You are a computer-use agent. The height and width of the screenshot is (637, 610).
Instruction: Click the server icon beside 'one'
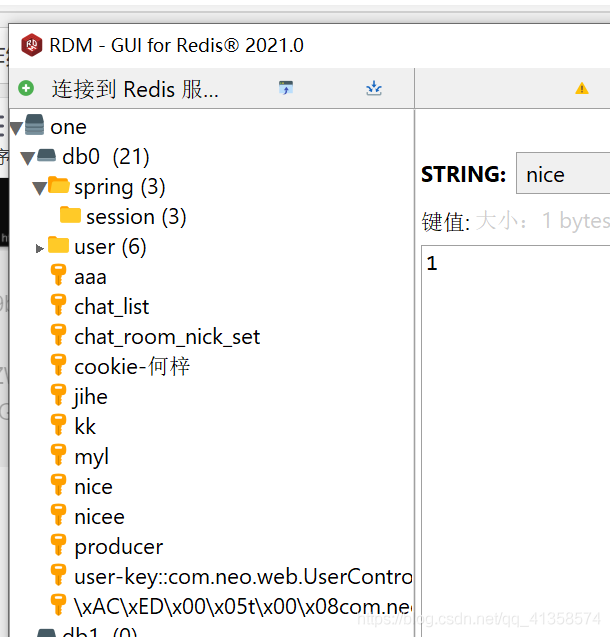pos(35,126)
